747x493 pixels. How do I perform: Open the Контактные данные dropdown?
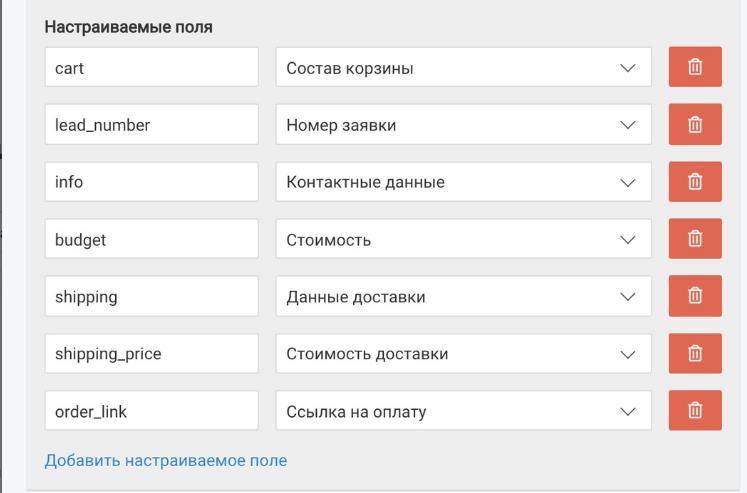[x=464, y=181]
